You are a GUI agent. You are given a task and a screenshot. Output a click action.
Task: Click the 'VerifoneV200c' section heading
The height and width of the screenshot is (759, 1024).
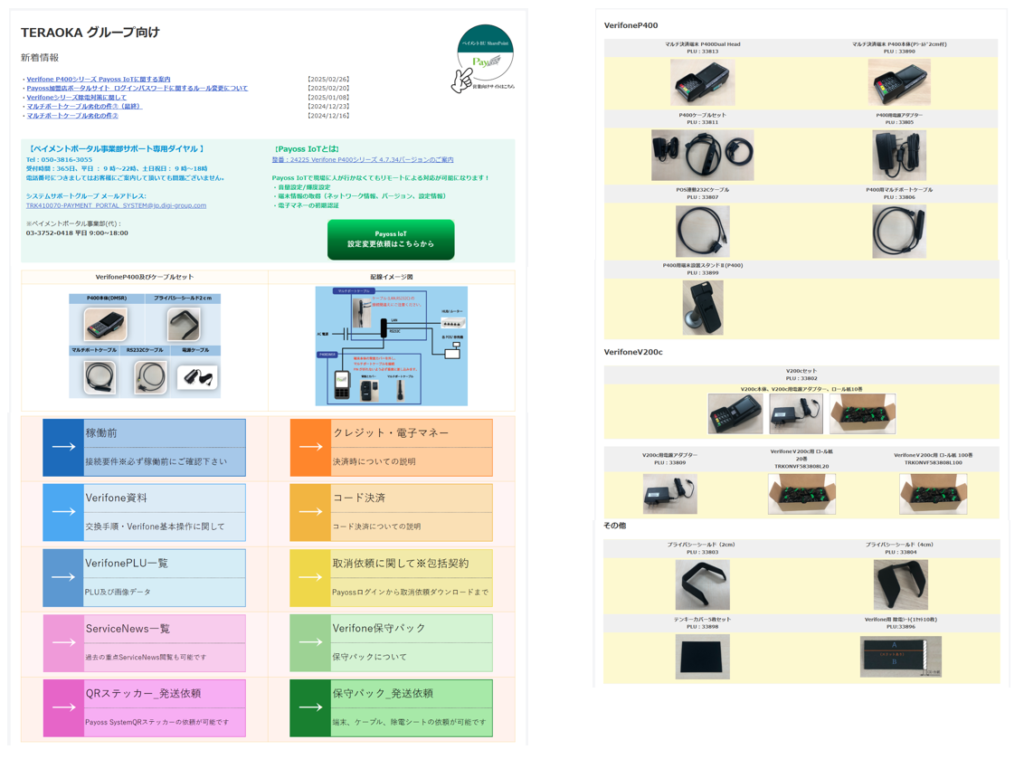point(633,352)
